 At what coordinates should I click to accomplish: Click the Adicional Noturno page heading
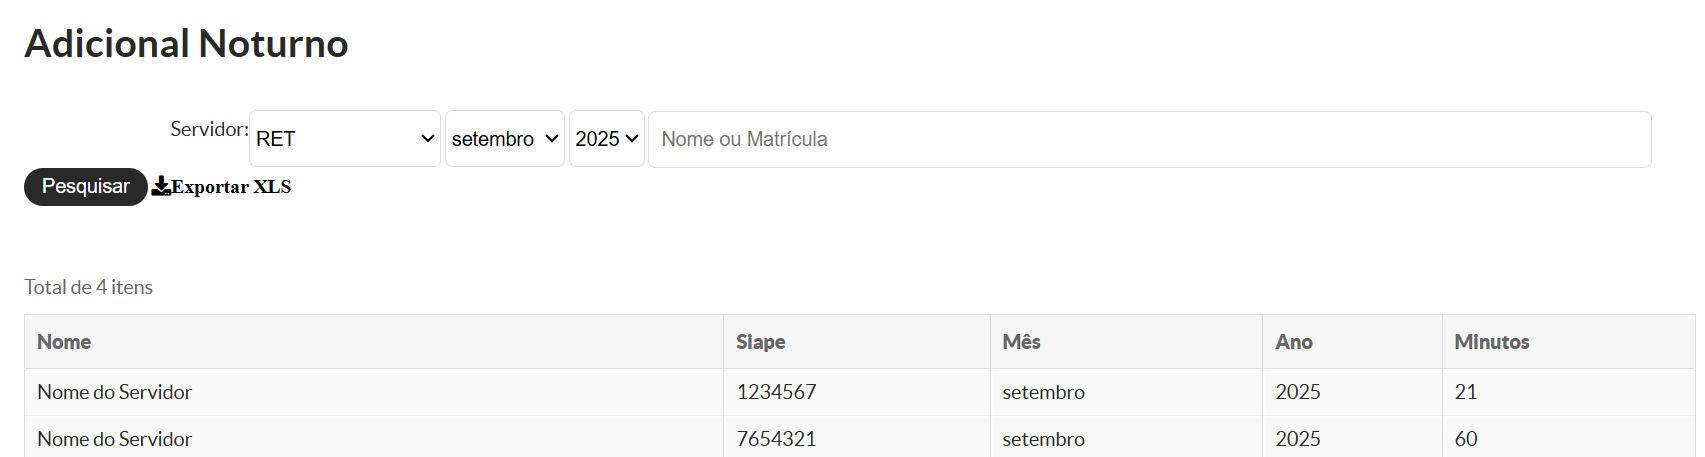pos(186,44)
